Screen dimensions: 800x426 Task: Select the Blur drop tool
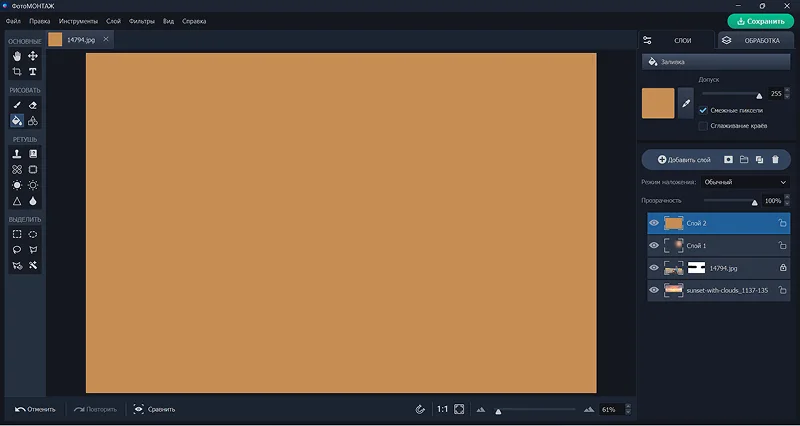[x=33, y=201]
